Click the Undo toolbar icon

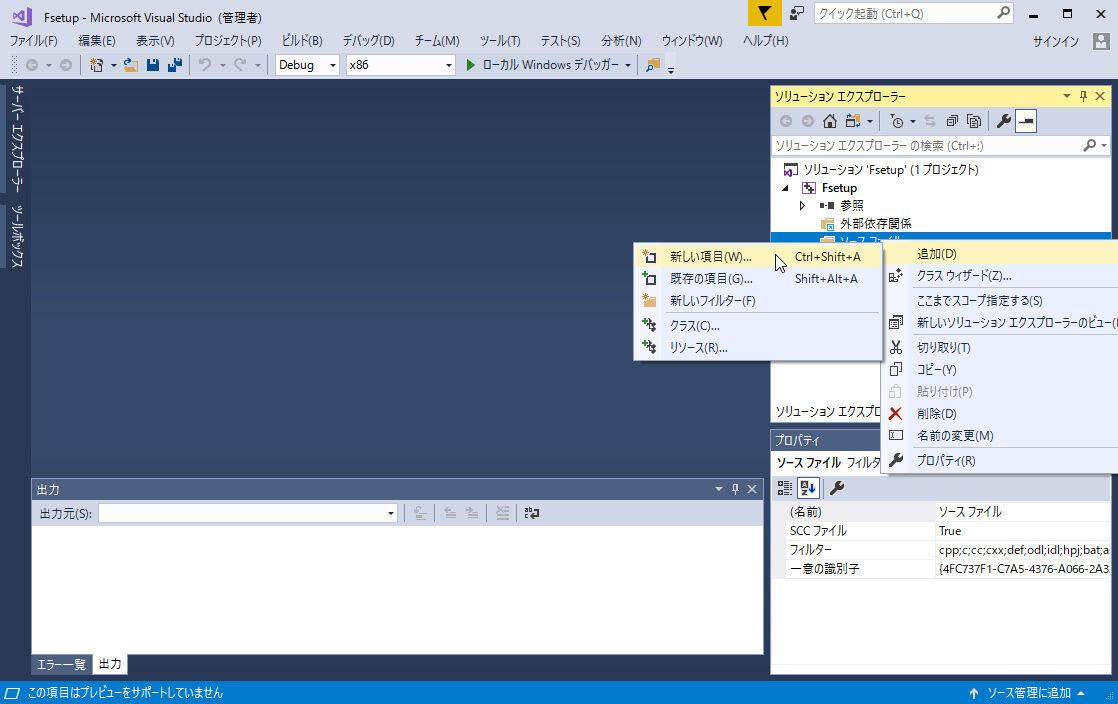[205, 65]
